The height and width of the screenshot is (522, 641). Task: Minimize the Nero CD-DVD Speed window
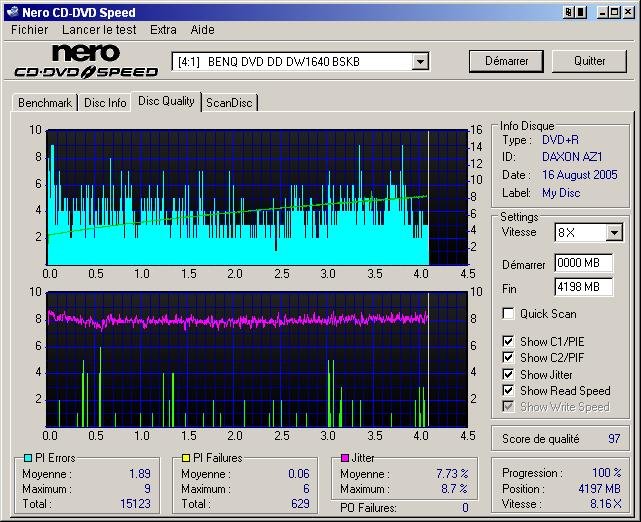pos(602,12)
